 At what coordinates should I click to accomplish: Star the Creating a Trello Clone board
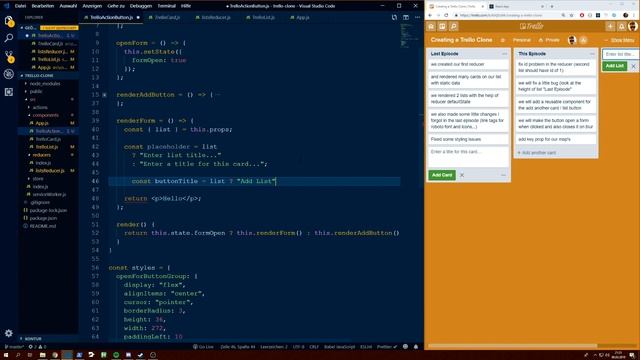(x=502, y=40)
